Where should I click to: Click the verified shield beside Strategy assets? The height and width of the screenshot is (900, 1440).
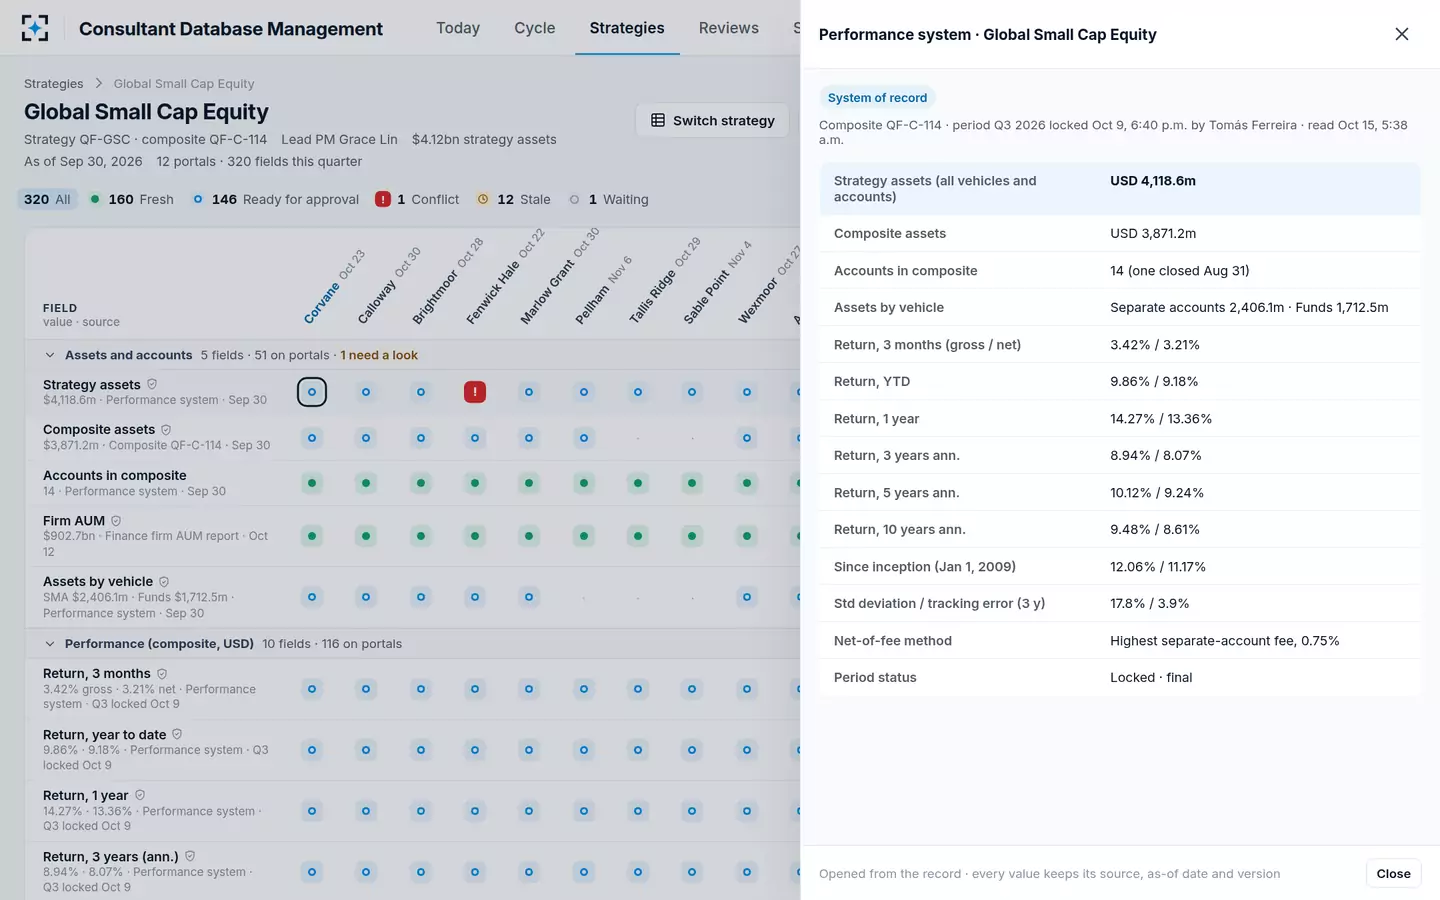point(152,384)
